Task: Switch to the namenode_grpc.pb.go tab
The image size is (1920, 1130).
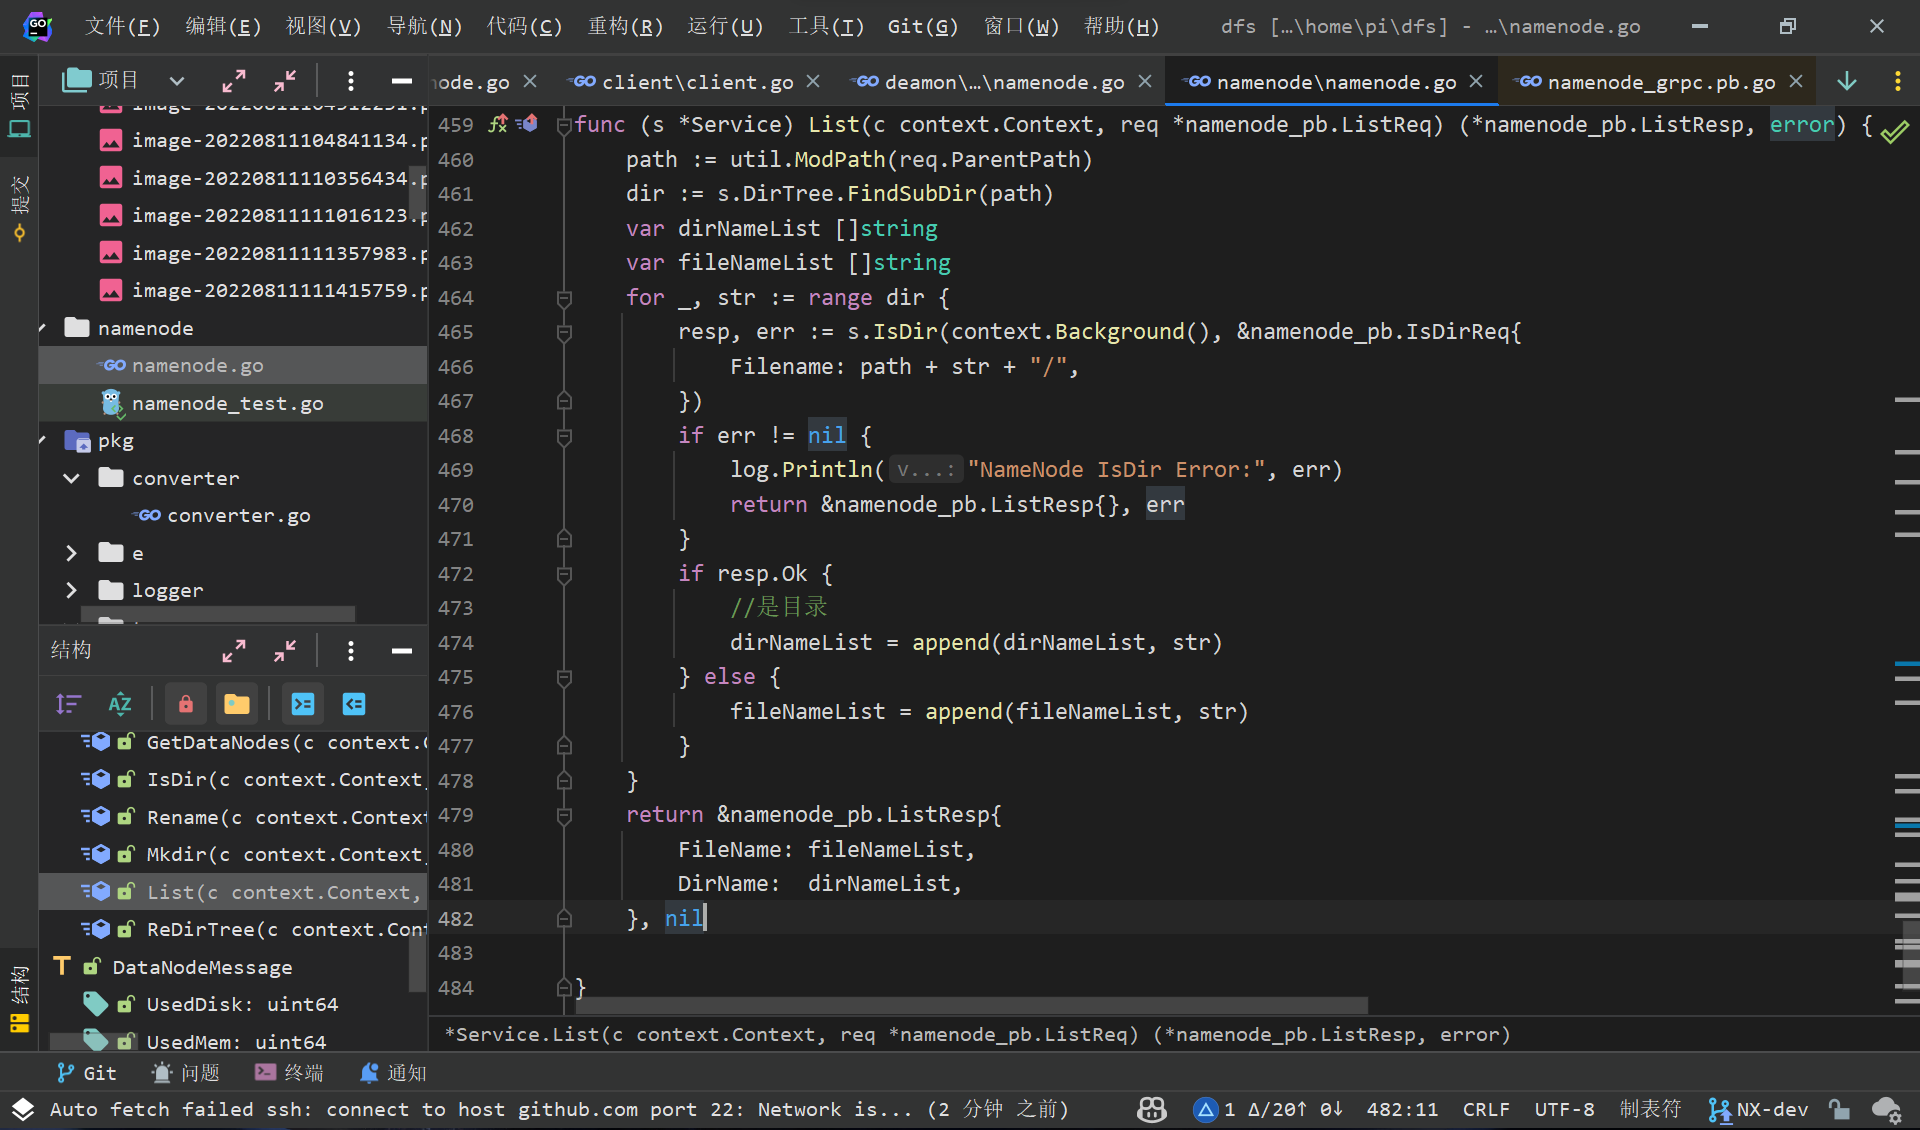Action: coord(1660,82)
